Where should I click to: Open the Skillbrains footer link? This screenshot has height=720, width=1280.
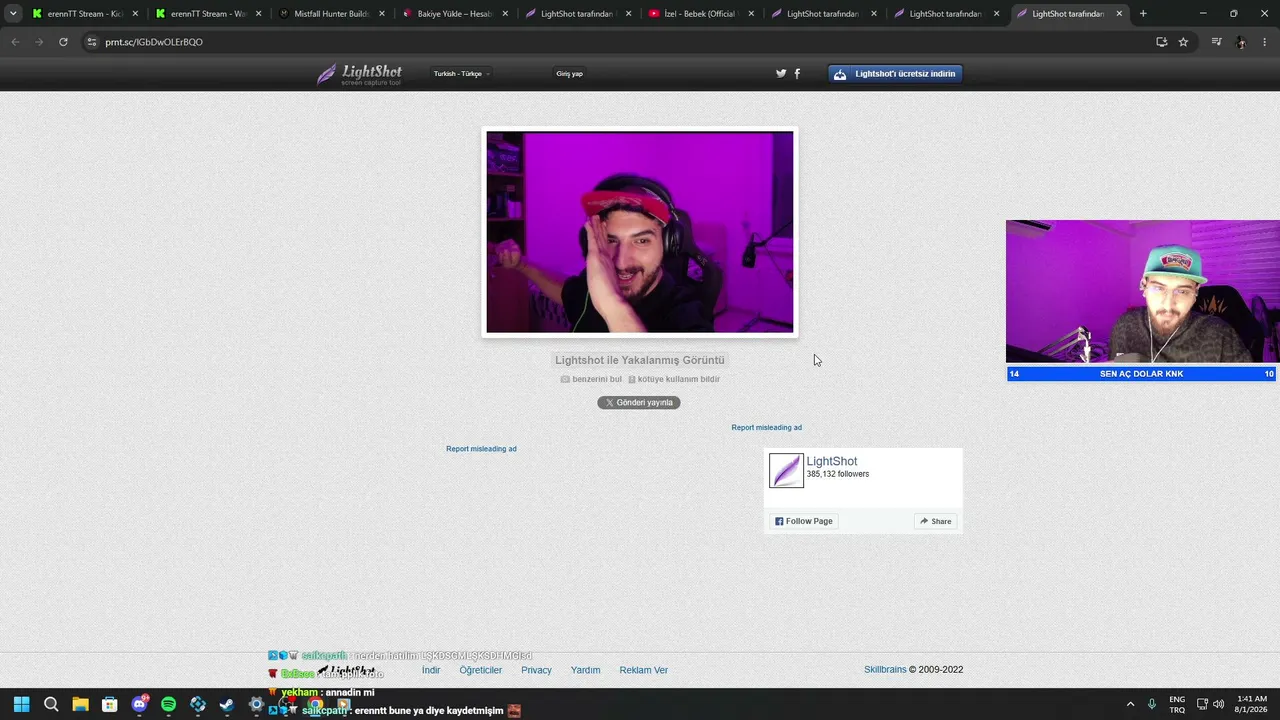[885, 670]
